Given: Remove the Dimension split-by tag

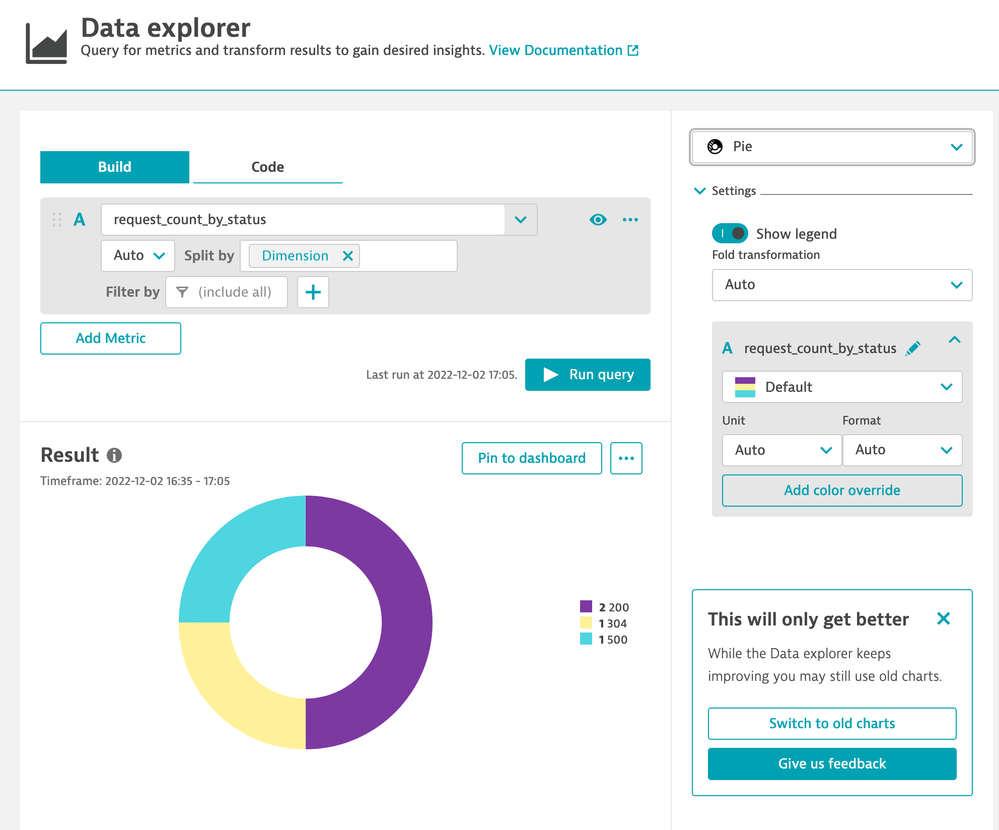Looking at the screenshot, I should pos(348,256).
